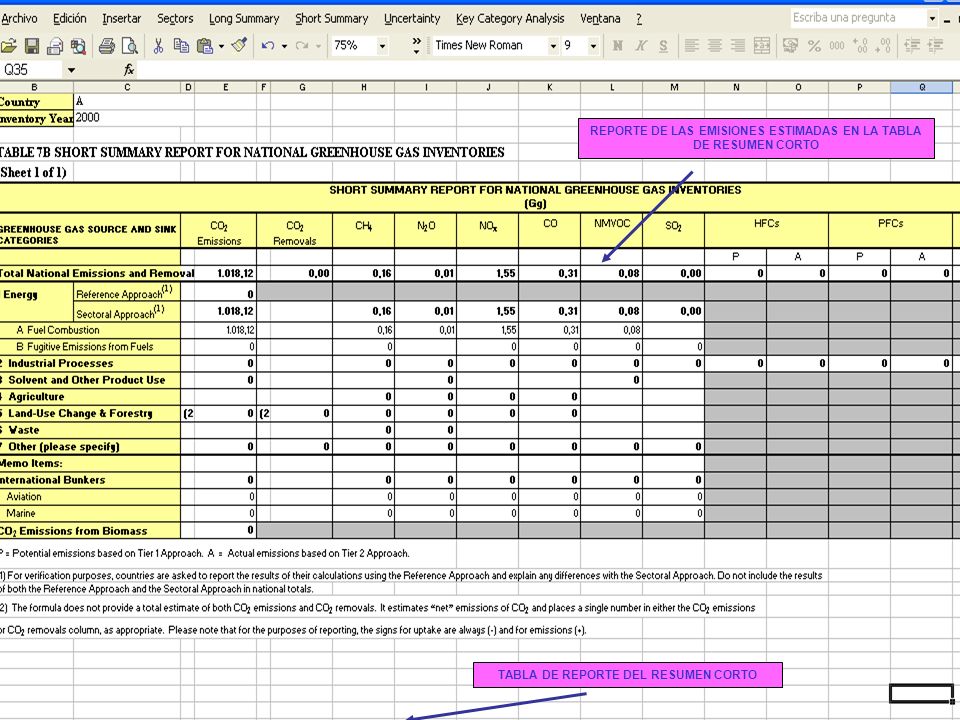Click in the 'Escriba una pregunta' help box
The image size is (960, 720).
(x=858, y=18)
